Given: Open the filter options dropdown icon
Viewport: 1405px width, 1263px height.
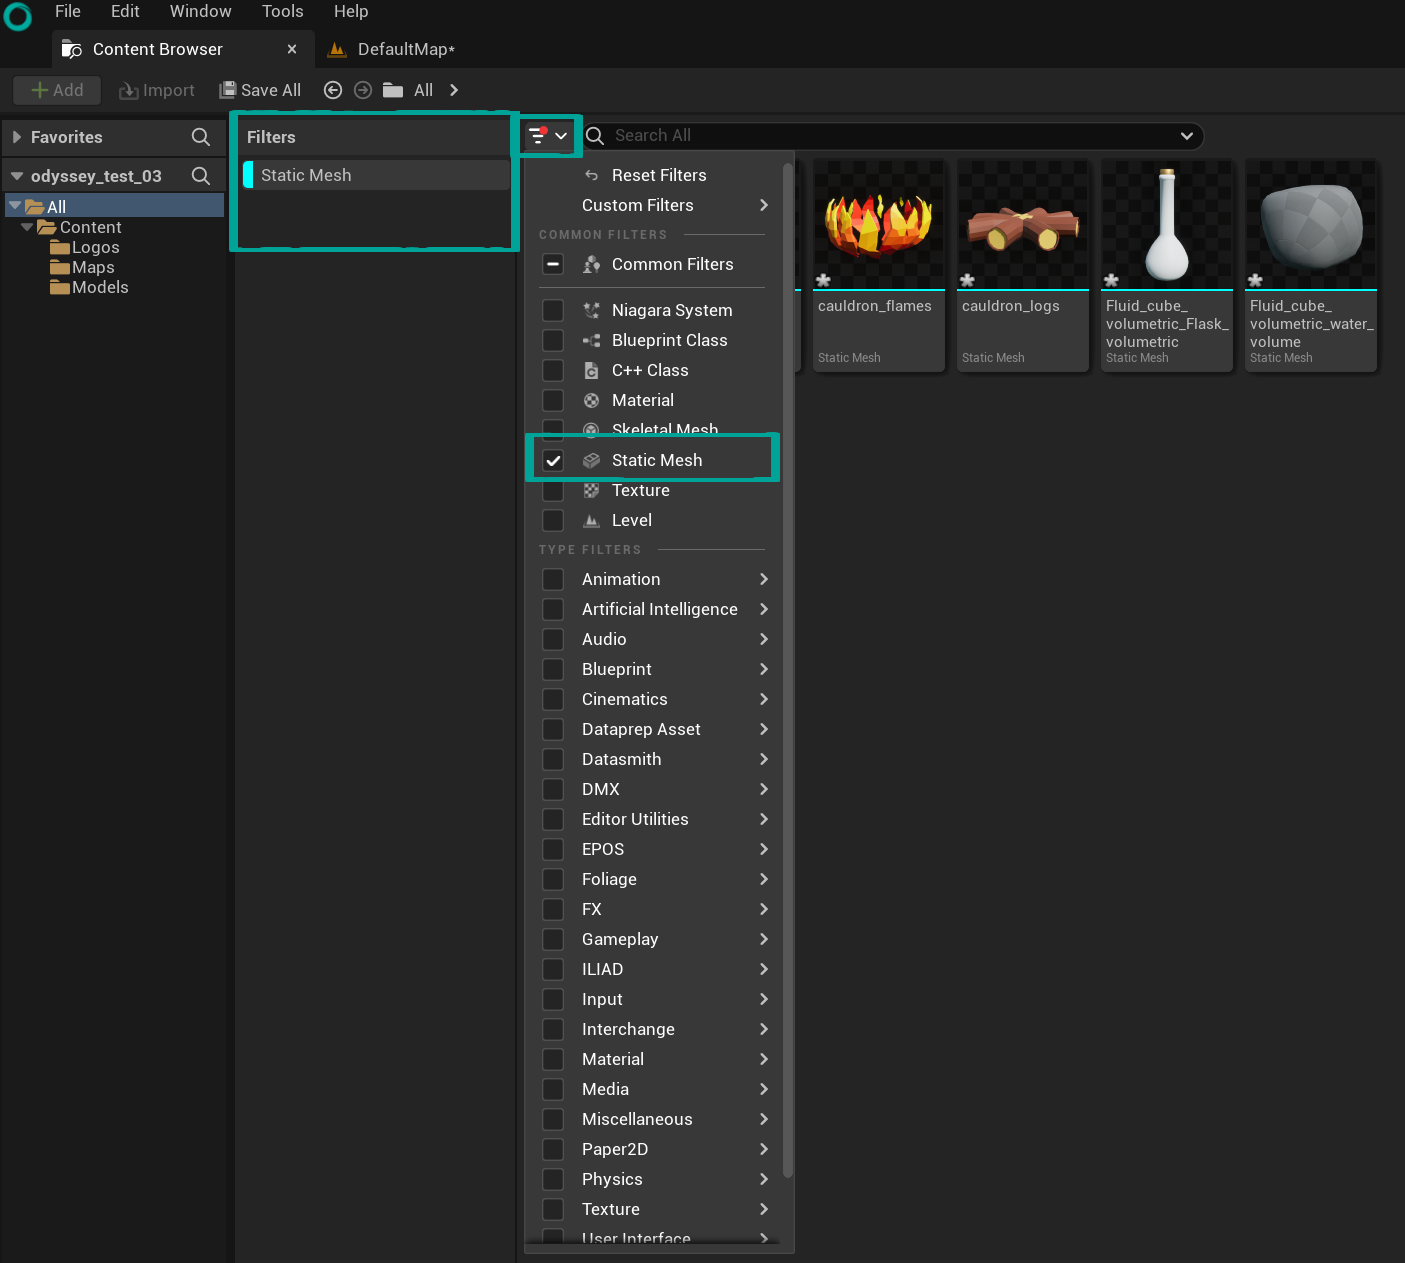Looking at the screenshot, I should pos(547,136).
